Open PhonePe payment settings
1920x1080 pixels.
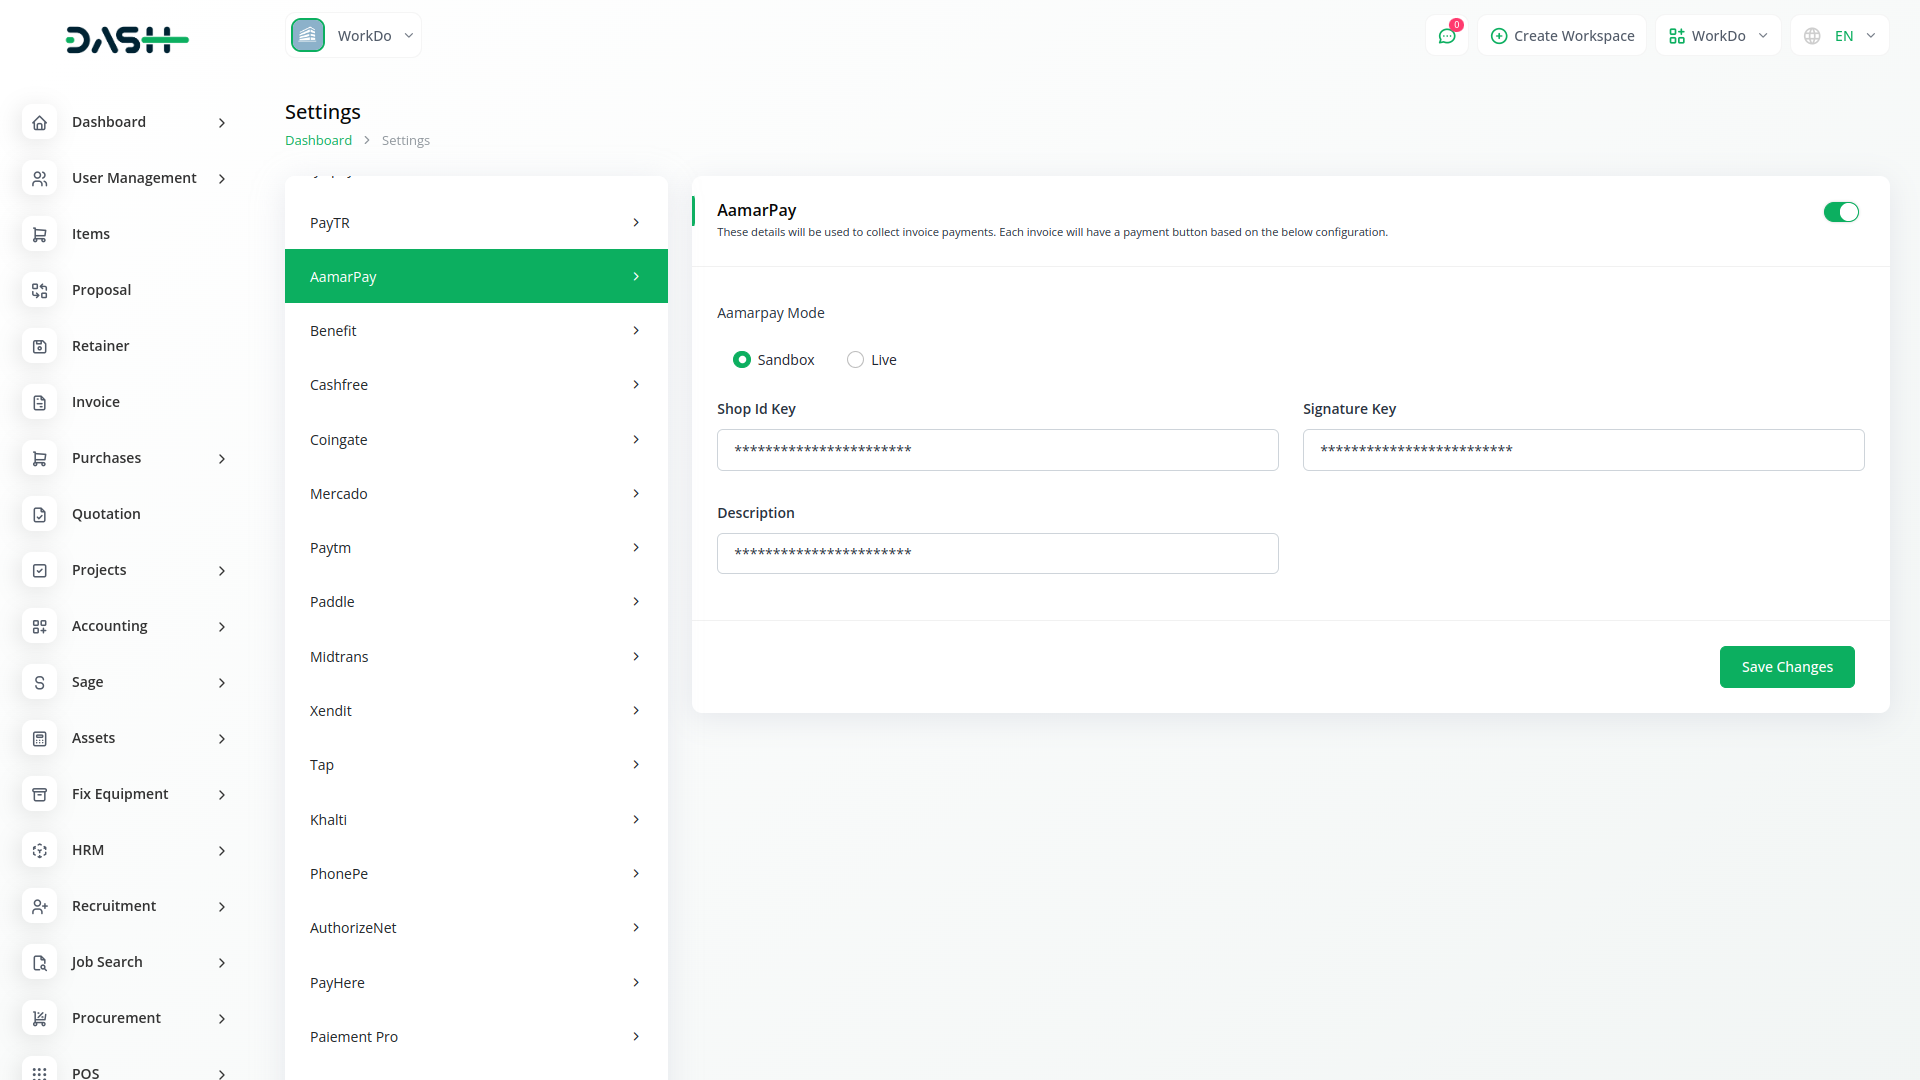click(476, 874)
